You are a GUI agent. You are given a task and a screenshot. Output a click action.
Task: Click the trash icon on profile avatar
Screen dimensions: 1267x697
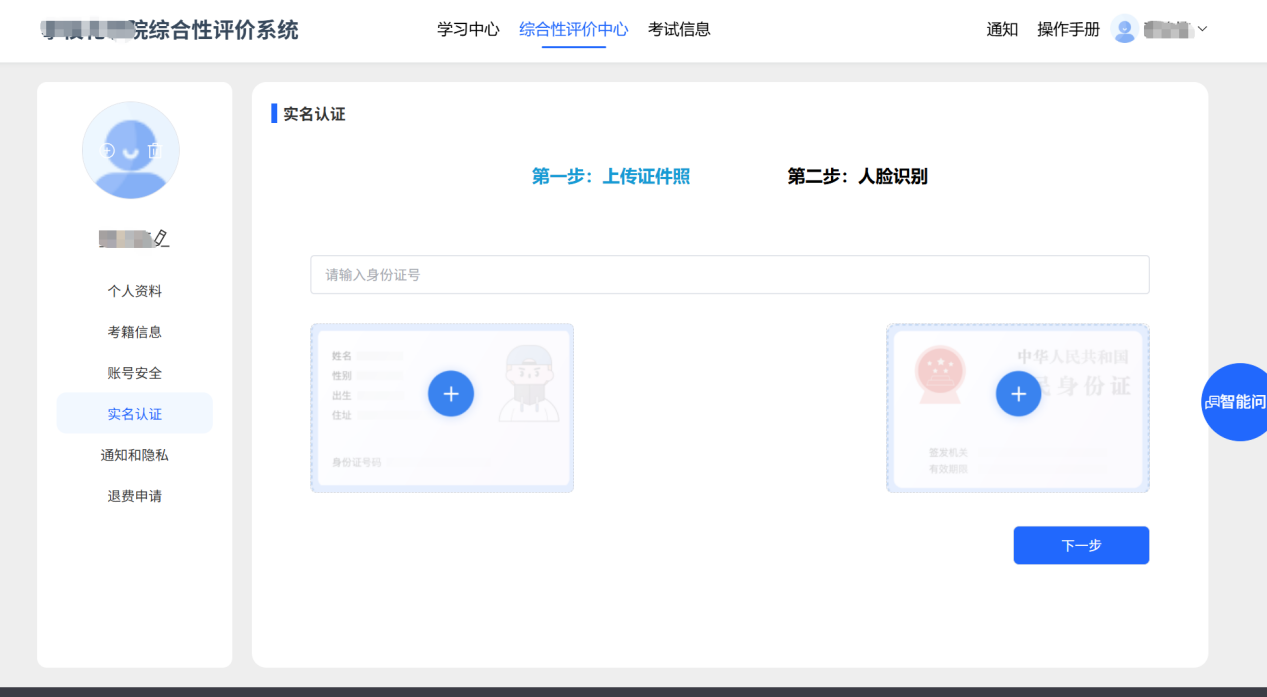click(x=154, y=151)
